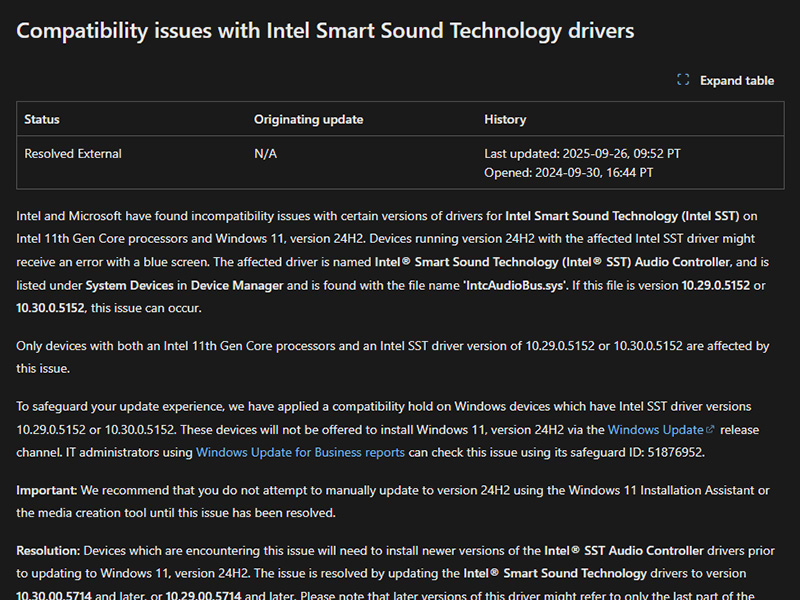
Task: Click the Expand table icon
Action: pyautogui.click(x=683, y=80)
